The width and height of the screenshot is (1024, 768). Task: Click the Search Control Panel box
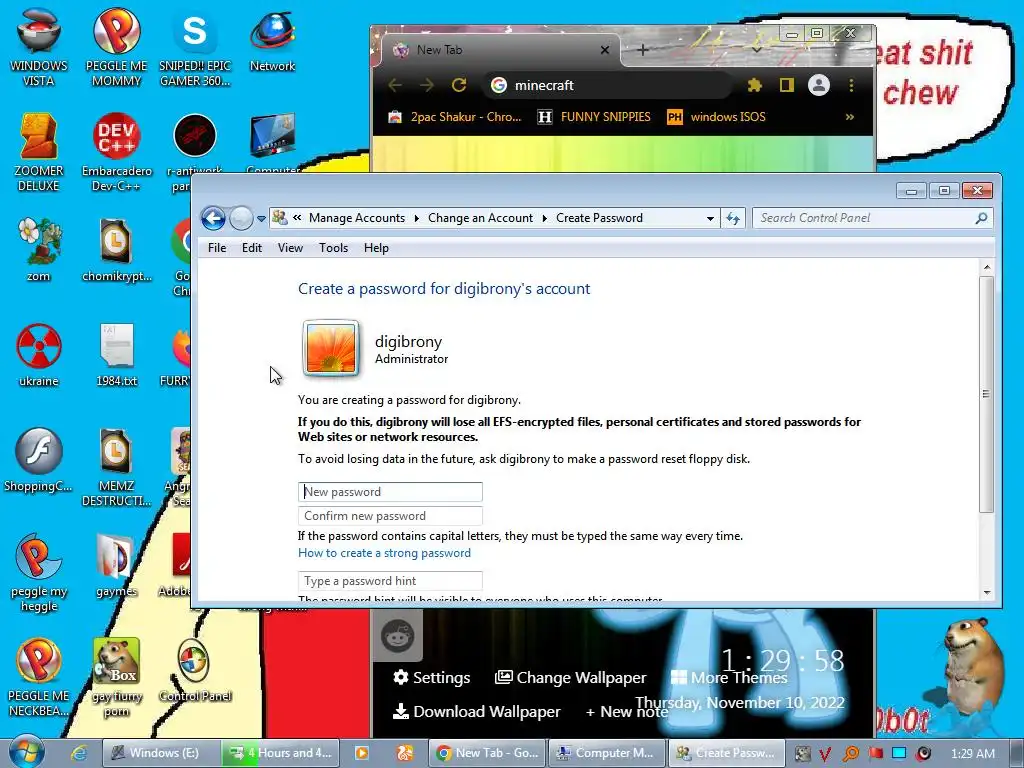click(872, 218)
